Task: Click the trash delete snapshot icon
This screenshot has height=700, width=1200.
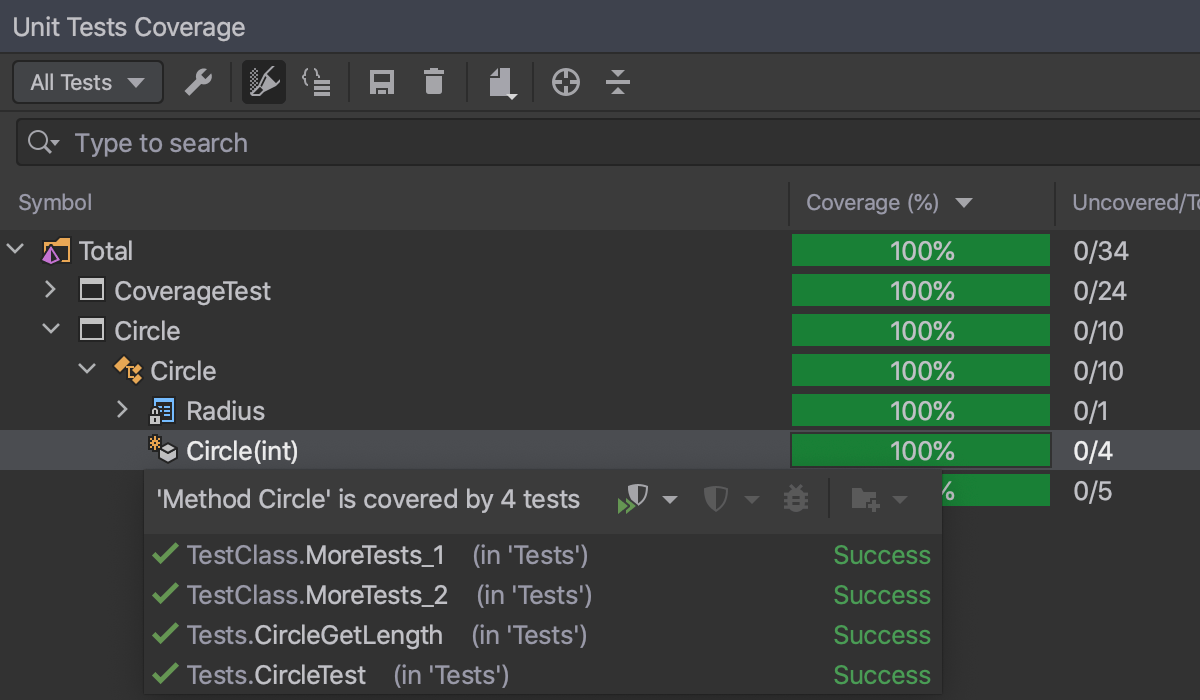Action: [433, 82]
